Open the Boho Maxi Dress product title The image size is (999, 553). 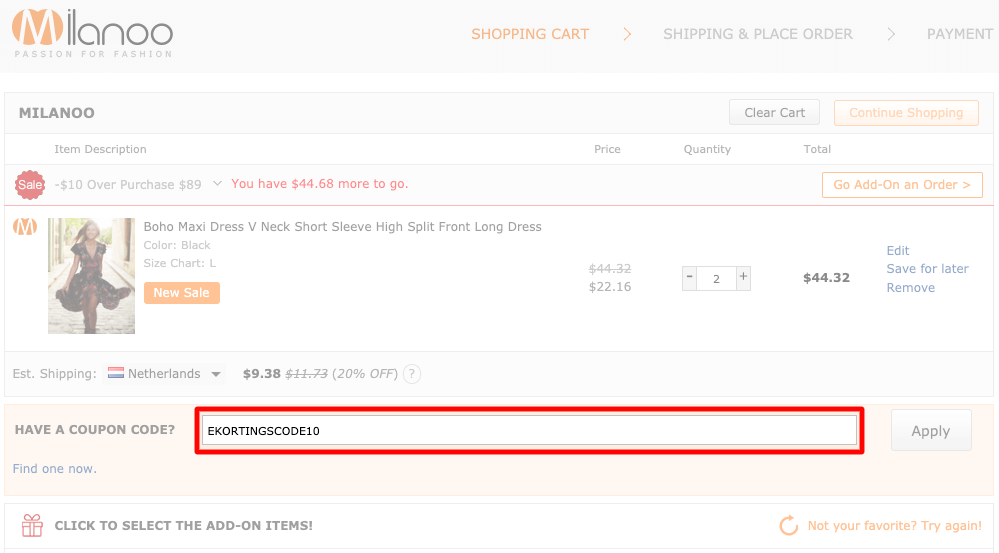pos(342,227)
